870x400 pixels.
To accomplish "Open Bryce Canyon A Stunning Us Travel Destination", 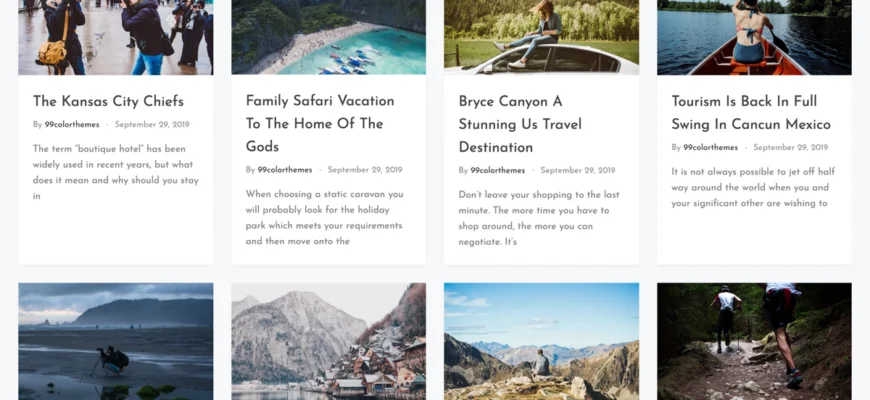I will pyautogui.click(x=520, y=124).
